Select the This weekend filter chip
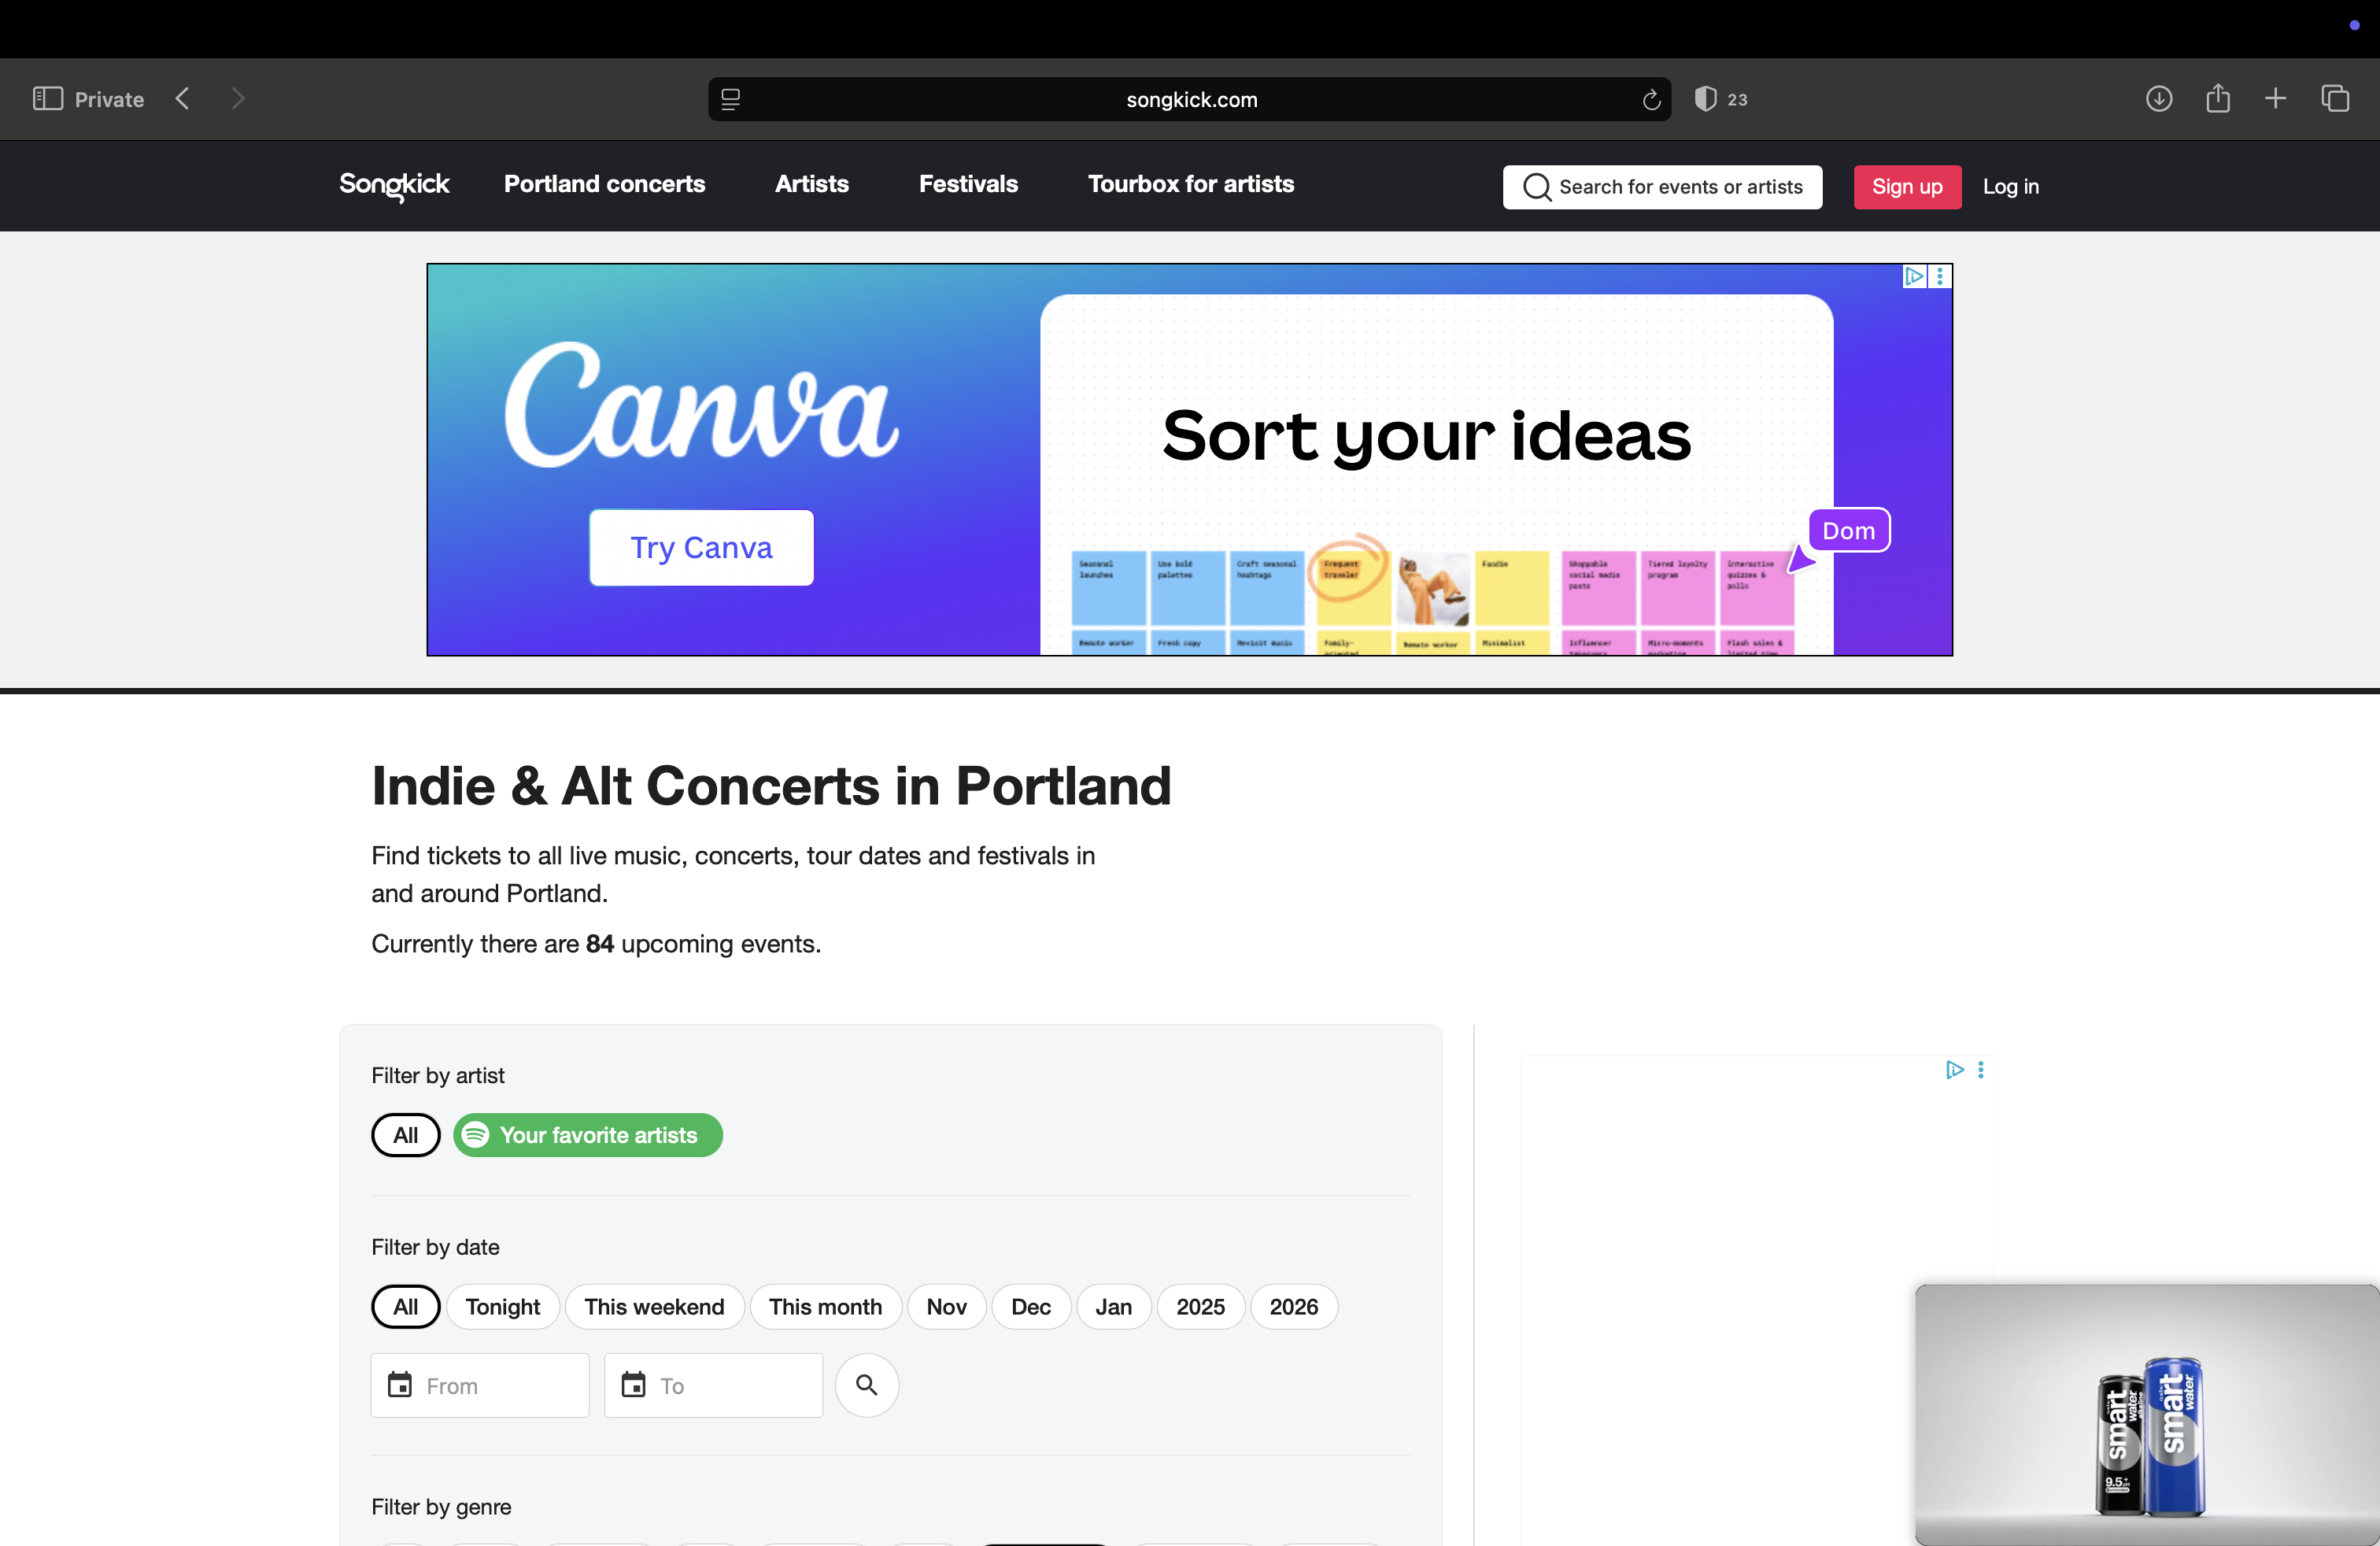This screenshot has height=1546, width=2380. click(654, 1307)
